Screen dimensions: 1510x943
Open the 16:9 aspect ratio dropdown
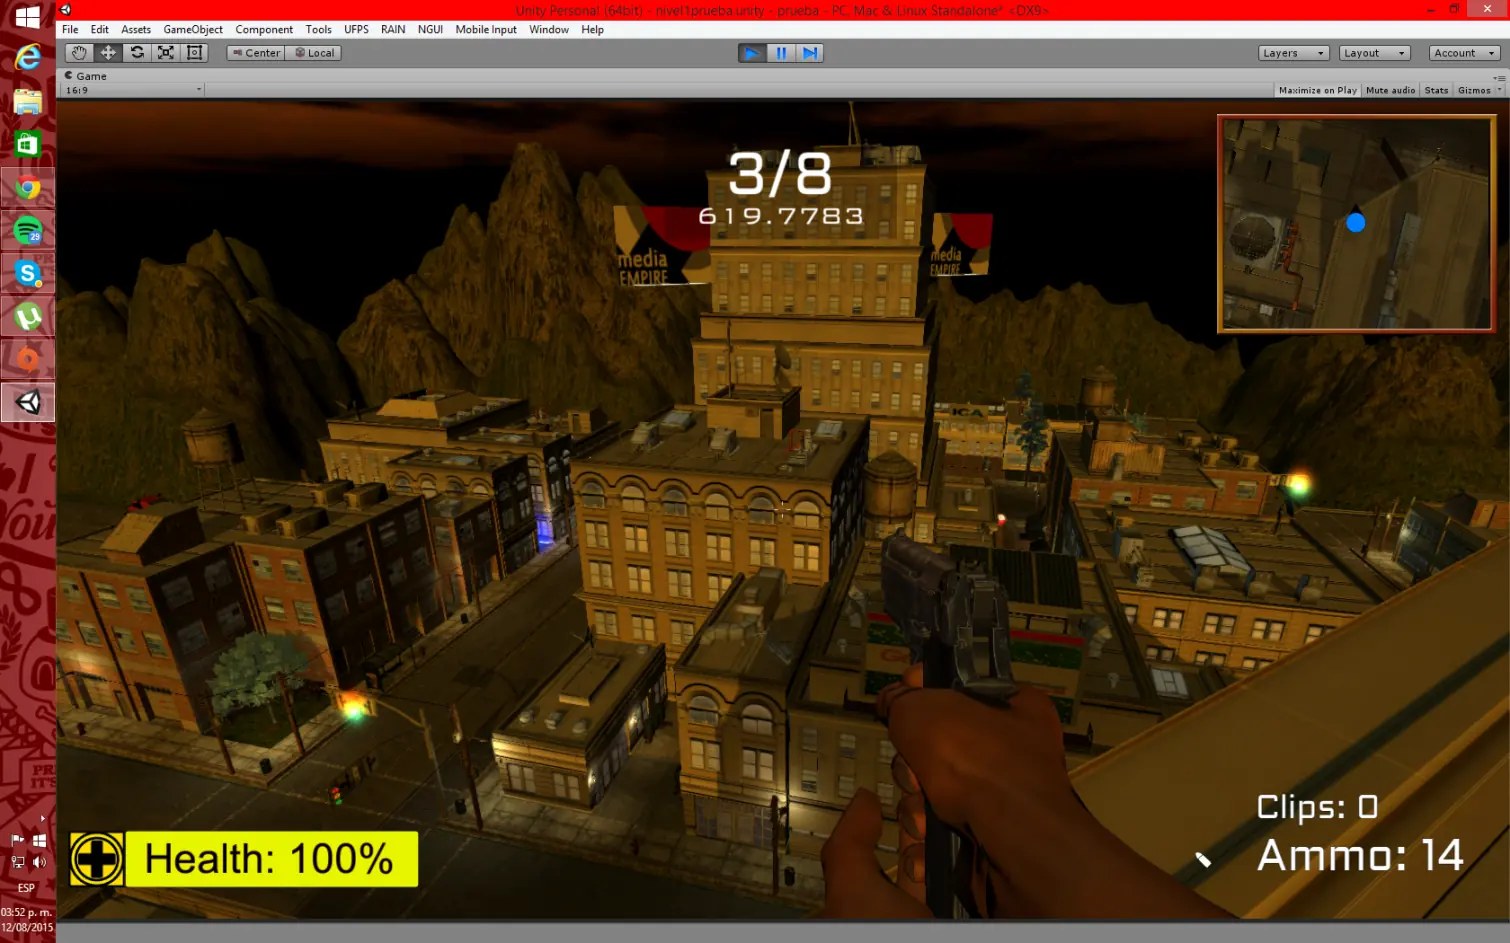click(133, 90)
